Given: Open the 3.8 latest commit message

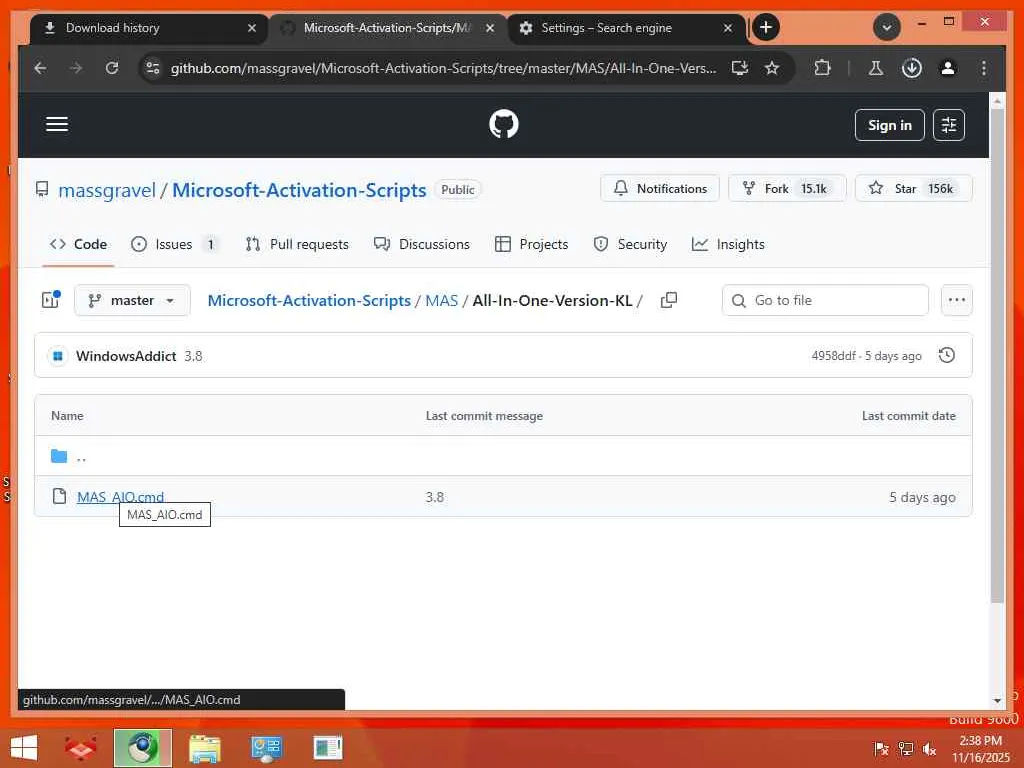Looking at the screenshot, I should pos(193,356).
